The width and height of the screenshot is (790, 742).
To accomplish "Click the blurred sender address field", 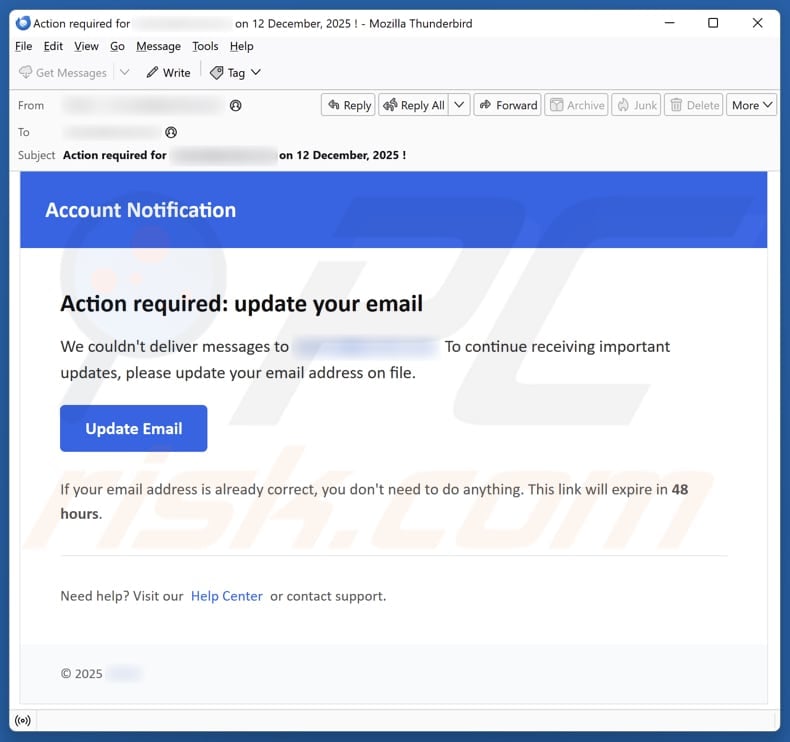I will click(x=144, y=105).
